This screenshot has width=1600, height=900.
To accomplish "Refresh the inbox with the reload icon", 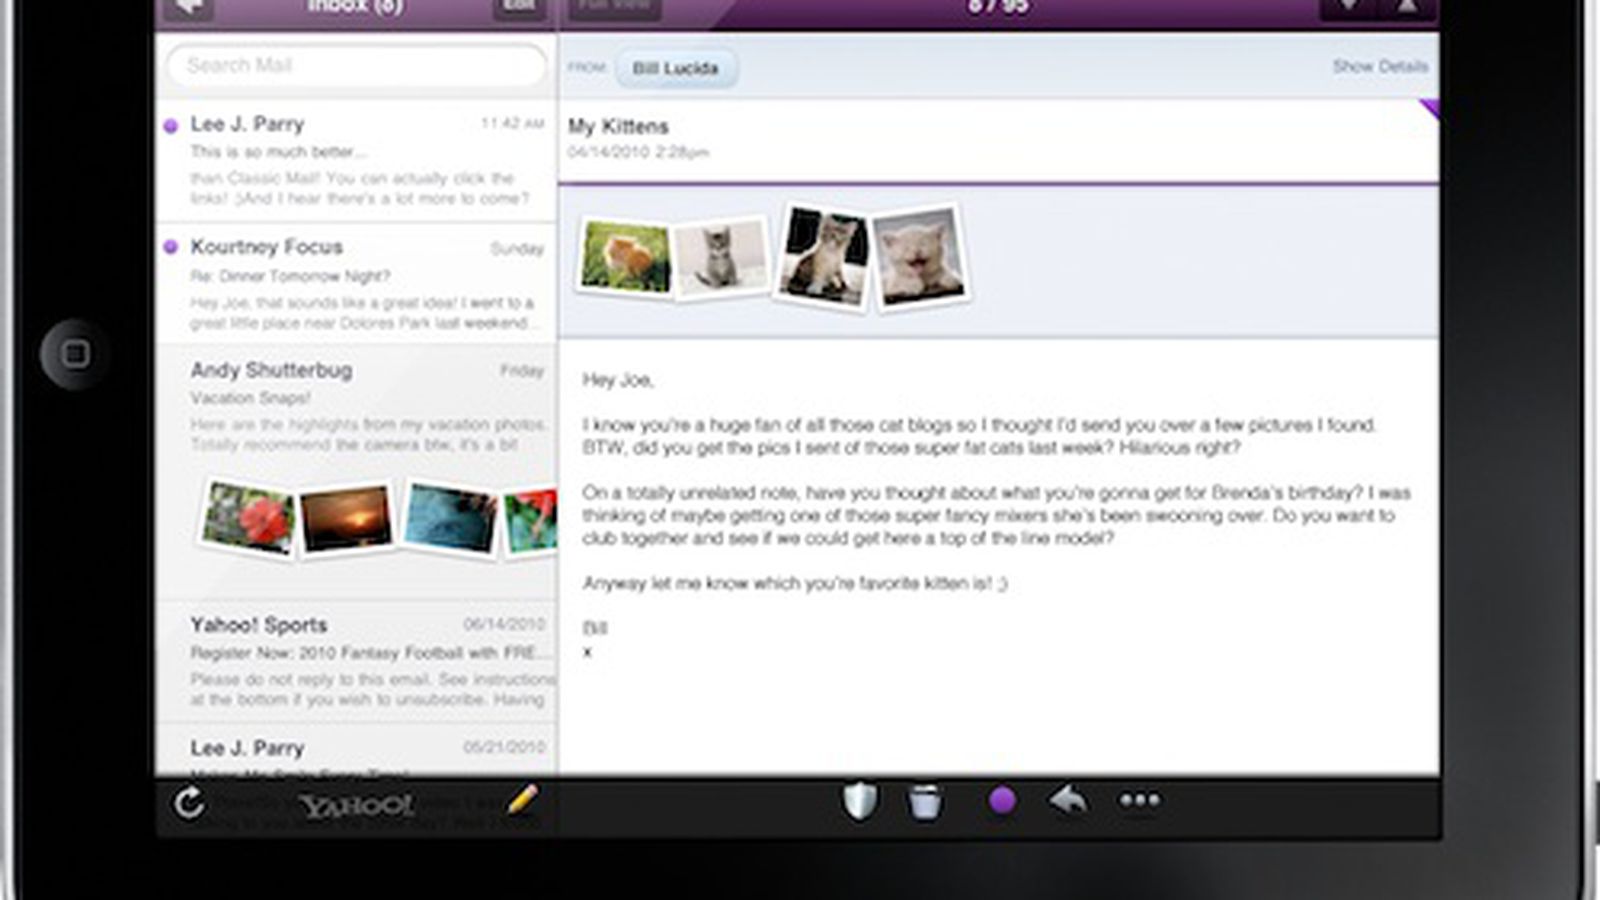I will (189, 803).
